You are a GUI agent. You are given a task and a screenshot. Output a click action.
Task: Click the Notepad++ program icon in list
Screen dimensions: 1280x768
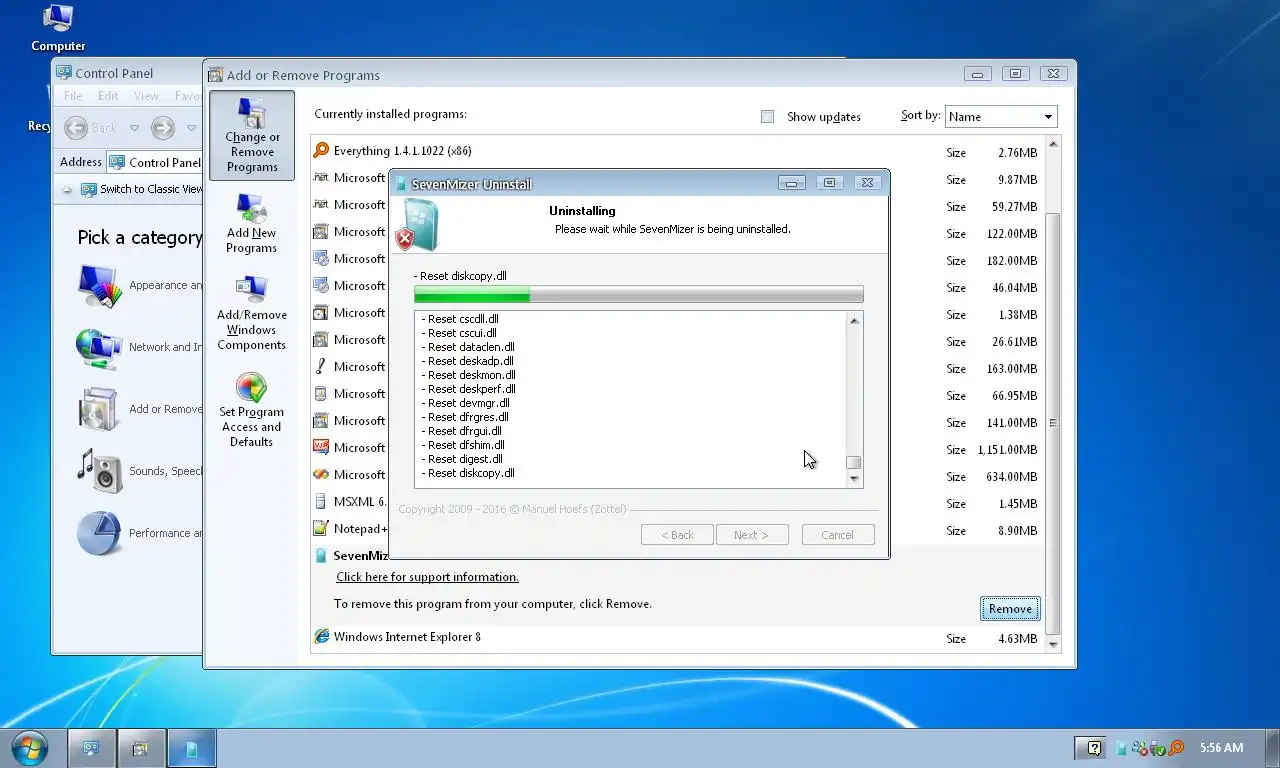[321, 529]
